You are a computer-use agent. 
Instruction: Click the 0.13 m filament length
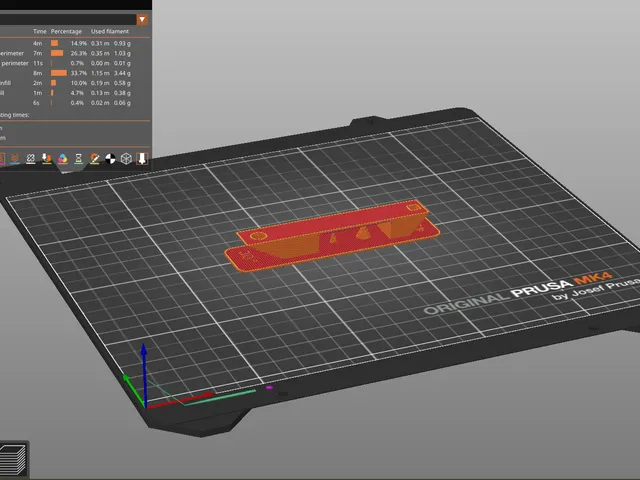[100, 93]
